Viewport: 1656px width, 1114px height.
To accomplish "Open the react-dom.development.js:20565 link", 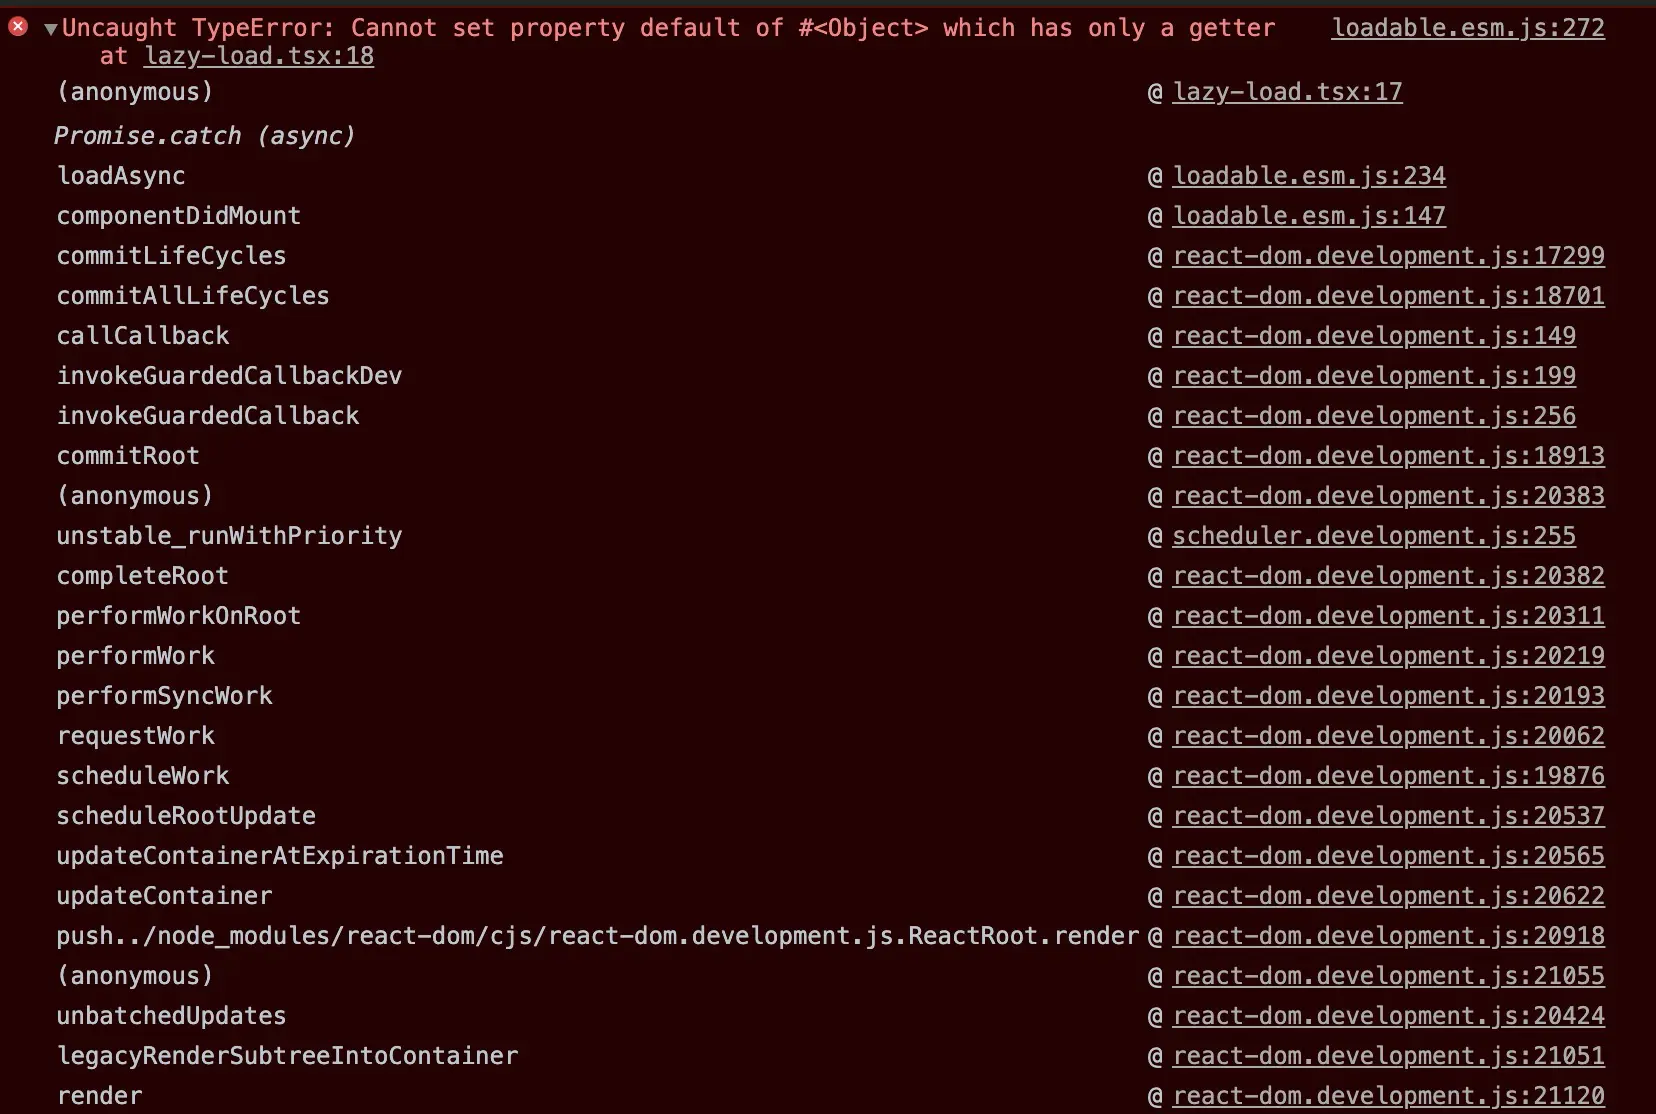I will (x=1388, y=856).
